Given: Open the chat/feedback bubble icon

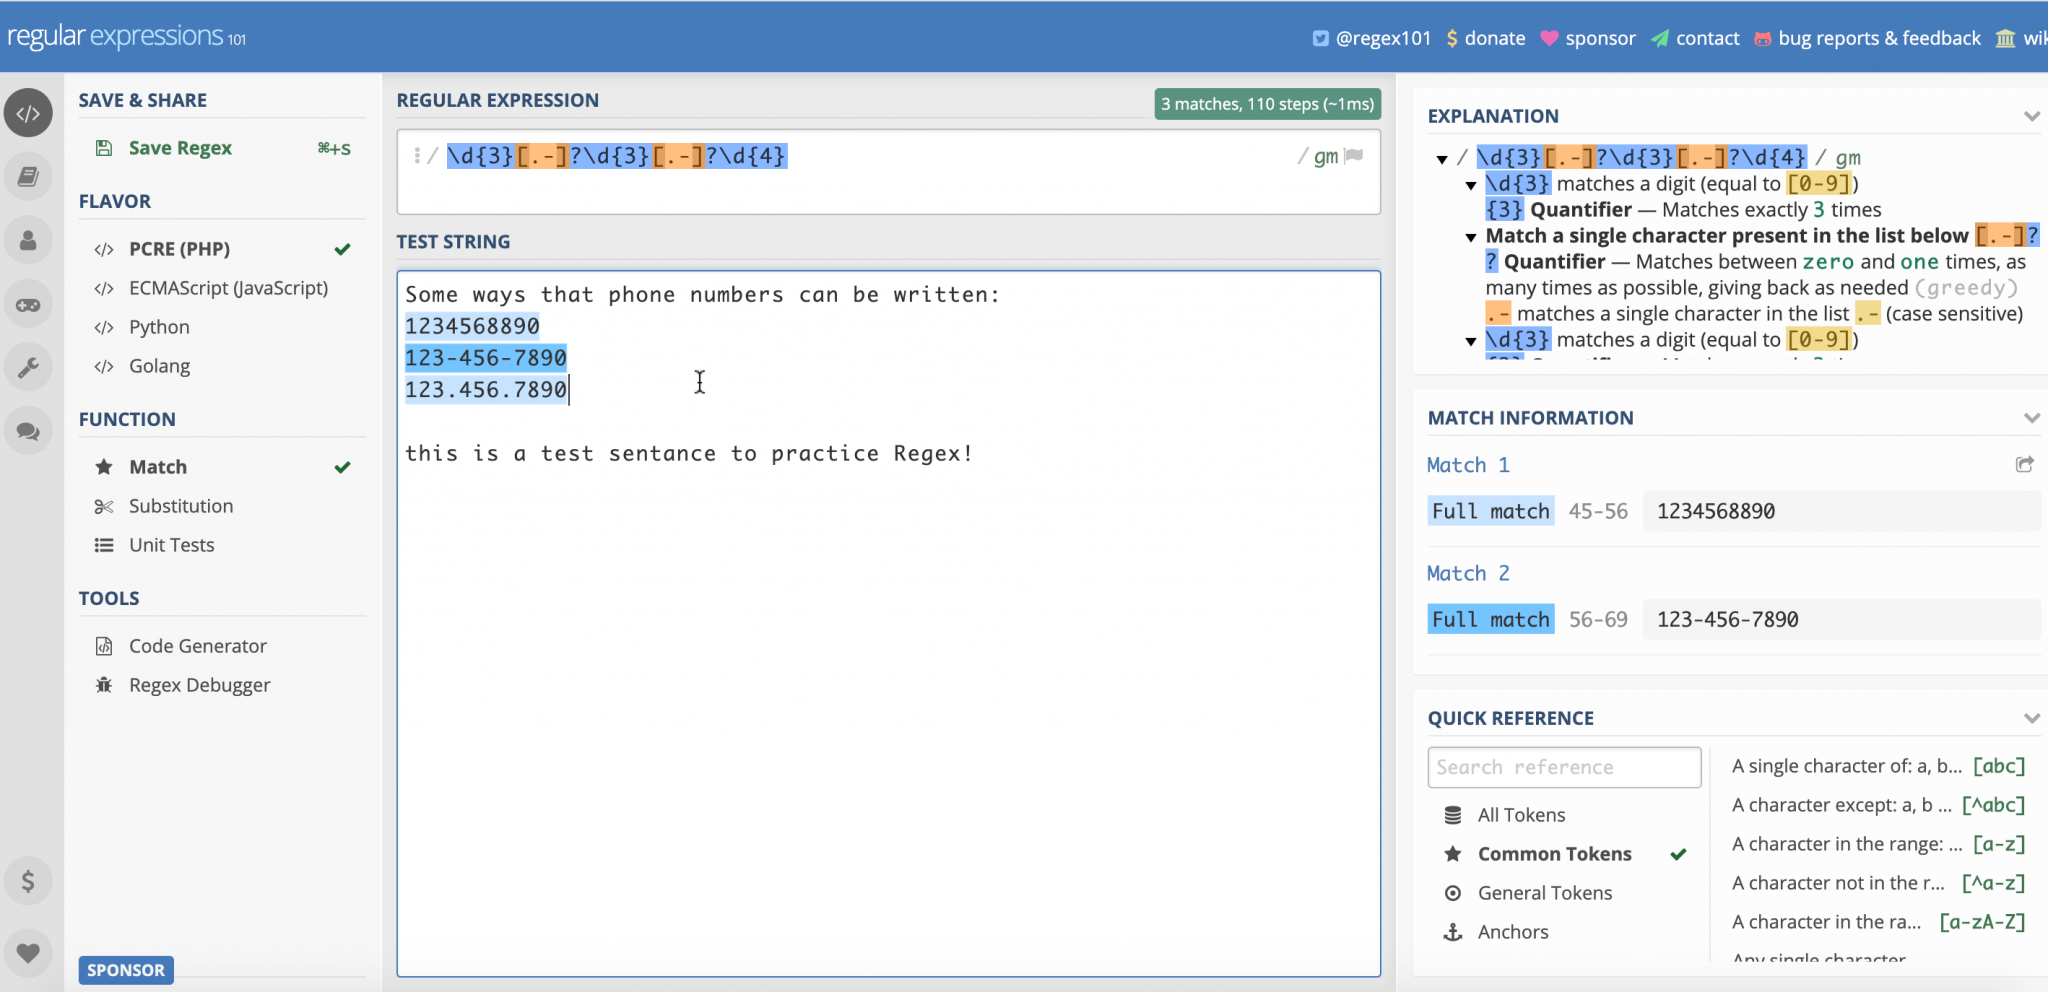Looking at the screenshot, I should [x=28, y=431].
